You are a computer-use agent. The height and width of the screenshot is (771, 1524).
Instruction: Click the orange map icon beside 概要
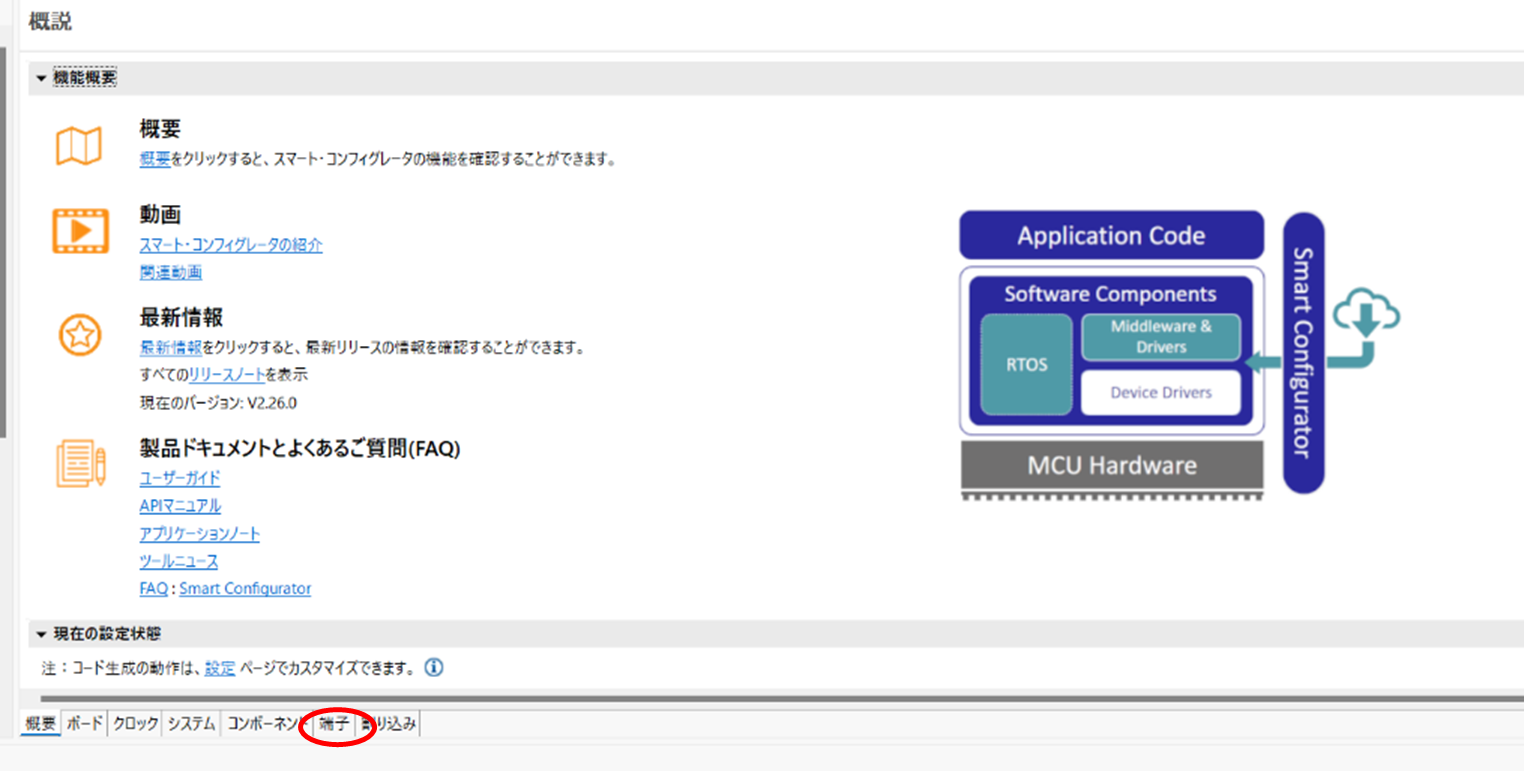coord(78,146)
